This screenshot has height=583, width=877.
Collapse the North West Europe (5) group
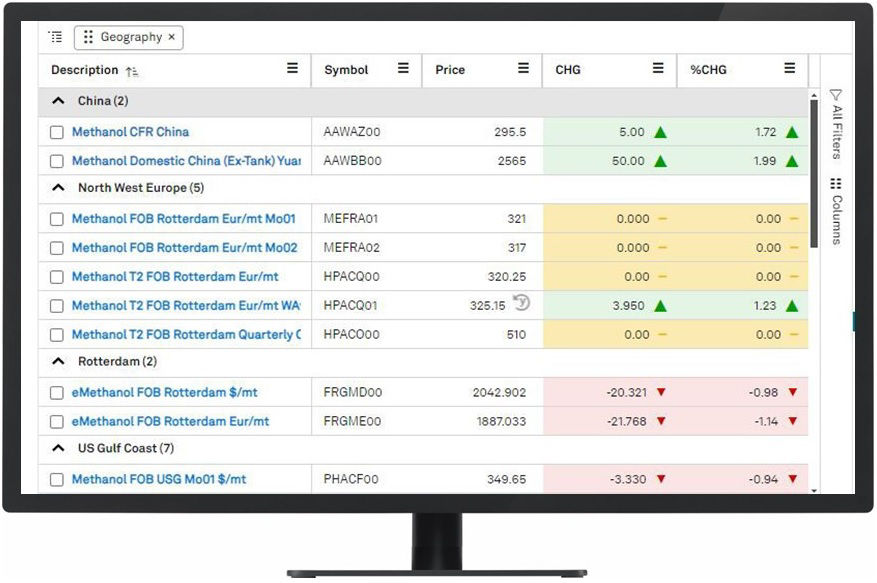point(58,188)
